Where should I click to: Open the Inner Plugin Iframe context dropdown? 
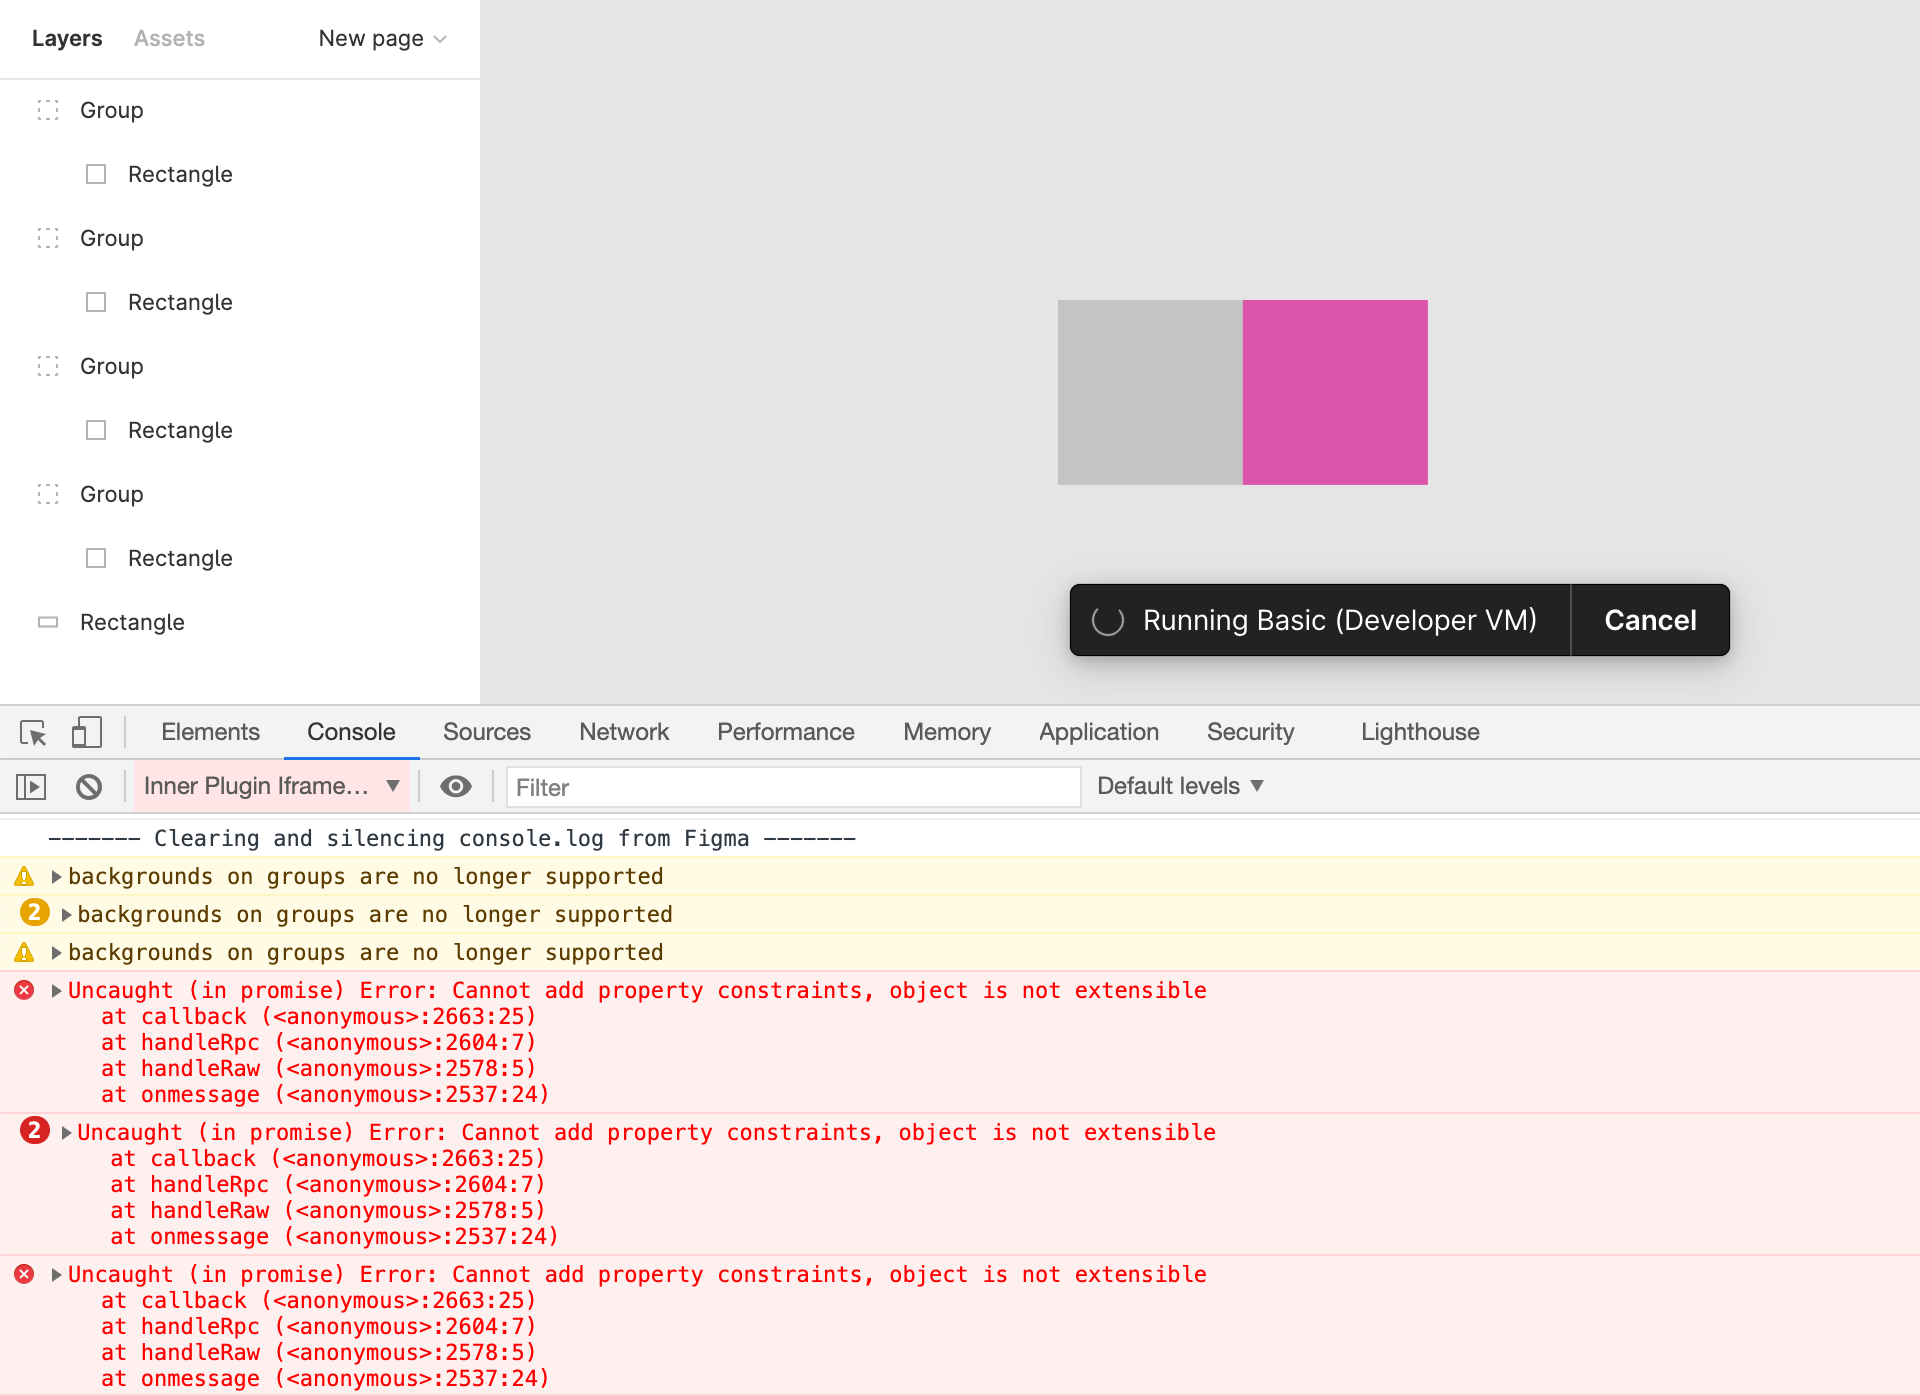[x=270, y=786]
